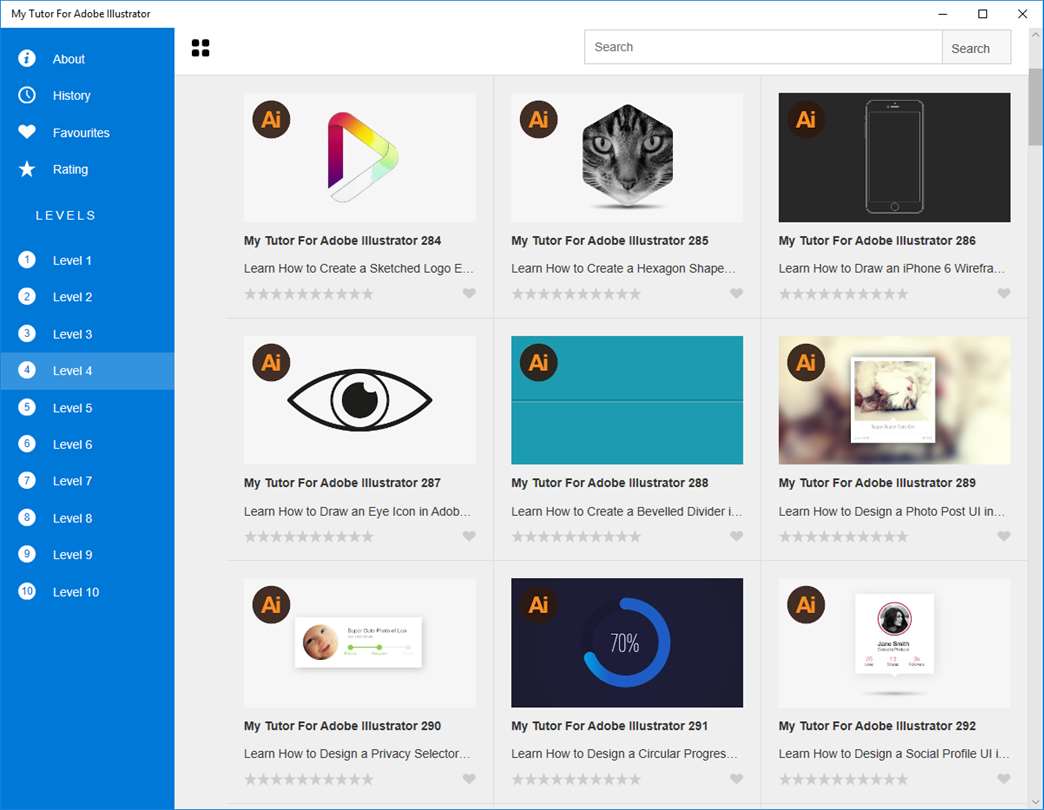The height and width of the screenshot is (810, 1044).
Task: Click the Level 9 number badge
Action: point(27,554)
